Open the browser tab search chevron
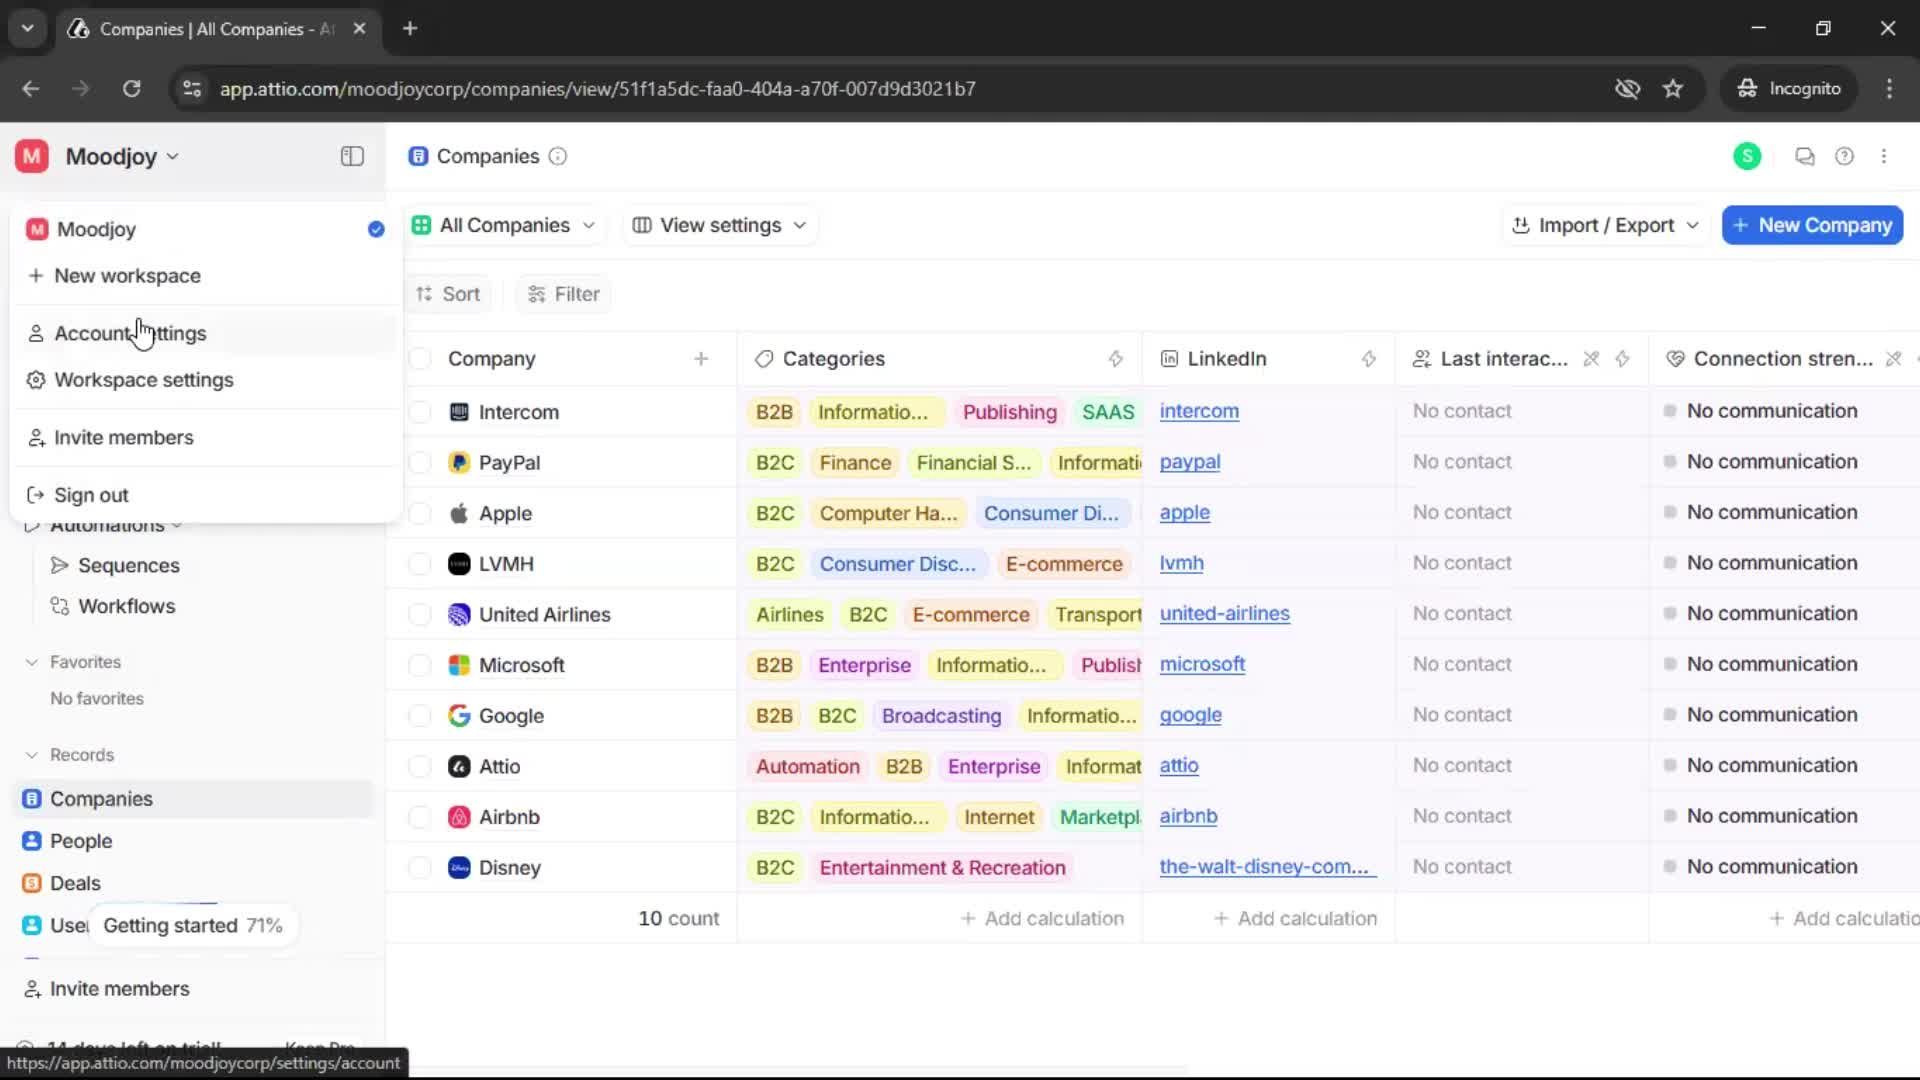This screenshot has height=1080, width=1920. (x=27, y=28)
